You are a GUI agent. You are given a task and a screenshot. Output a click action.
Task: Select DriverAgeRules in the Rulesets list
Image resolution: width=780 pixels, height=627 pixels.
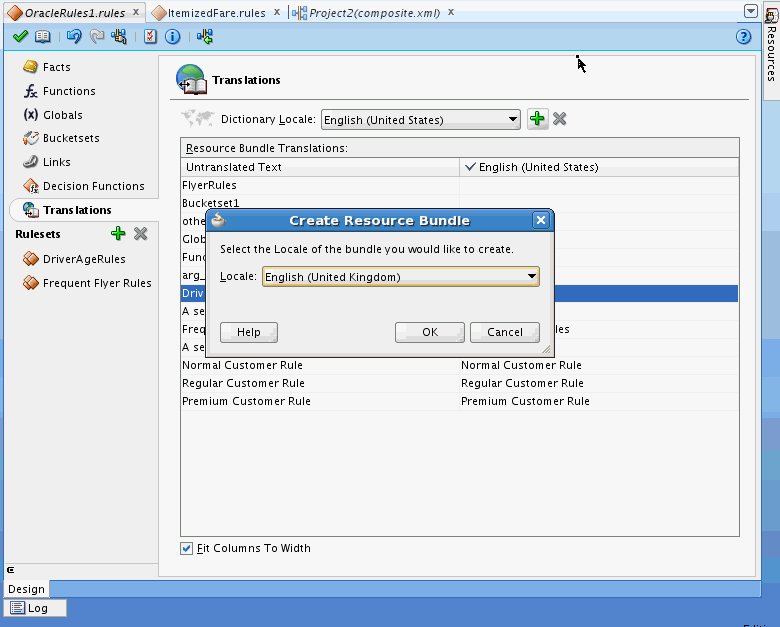coord(84,259)
